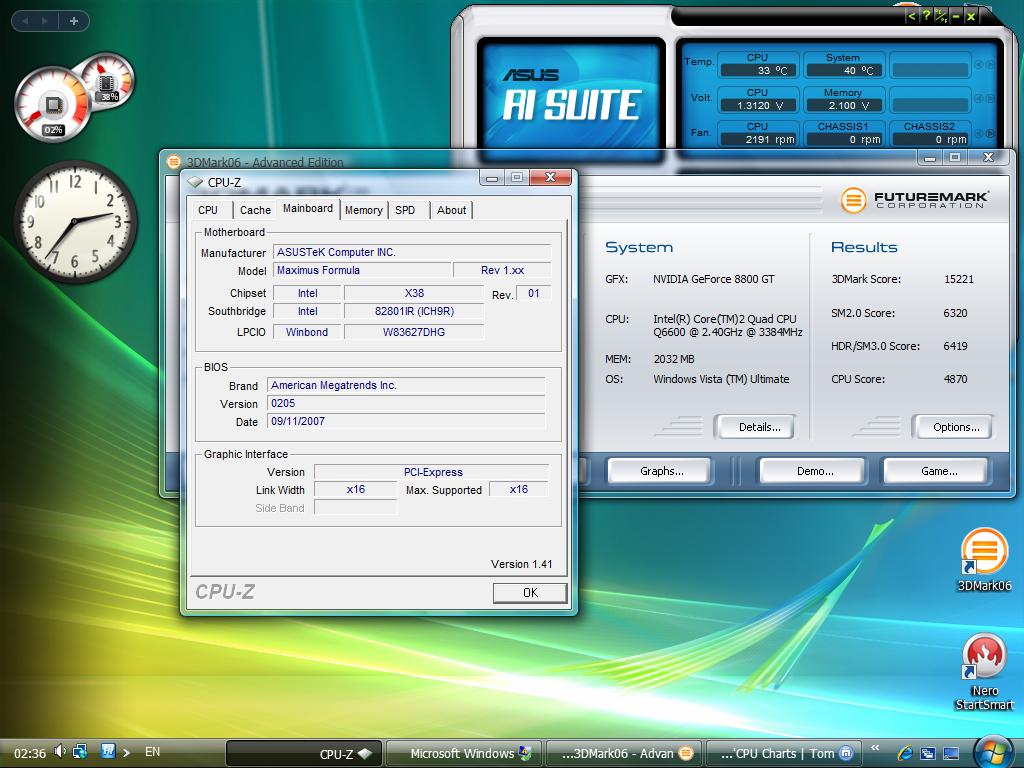Click the switch between windows quick launch icon
This screenshot has height=768, width=1024.
point(927,754)
